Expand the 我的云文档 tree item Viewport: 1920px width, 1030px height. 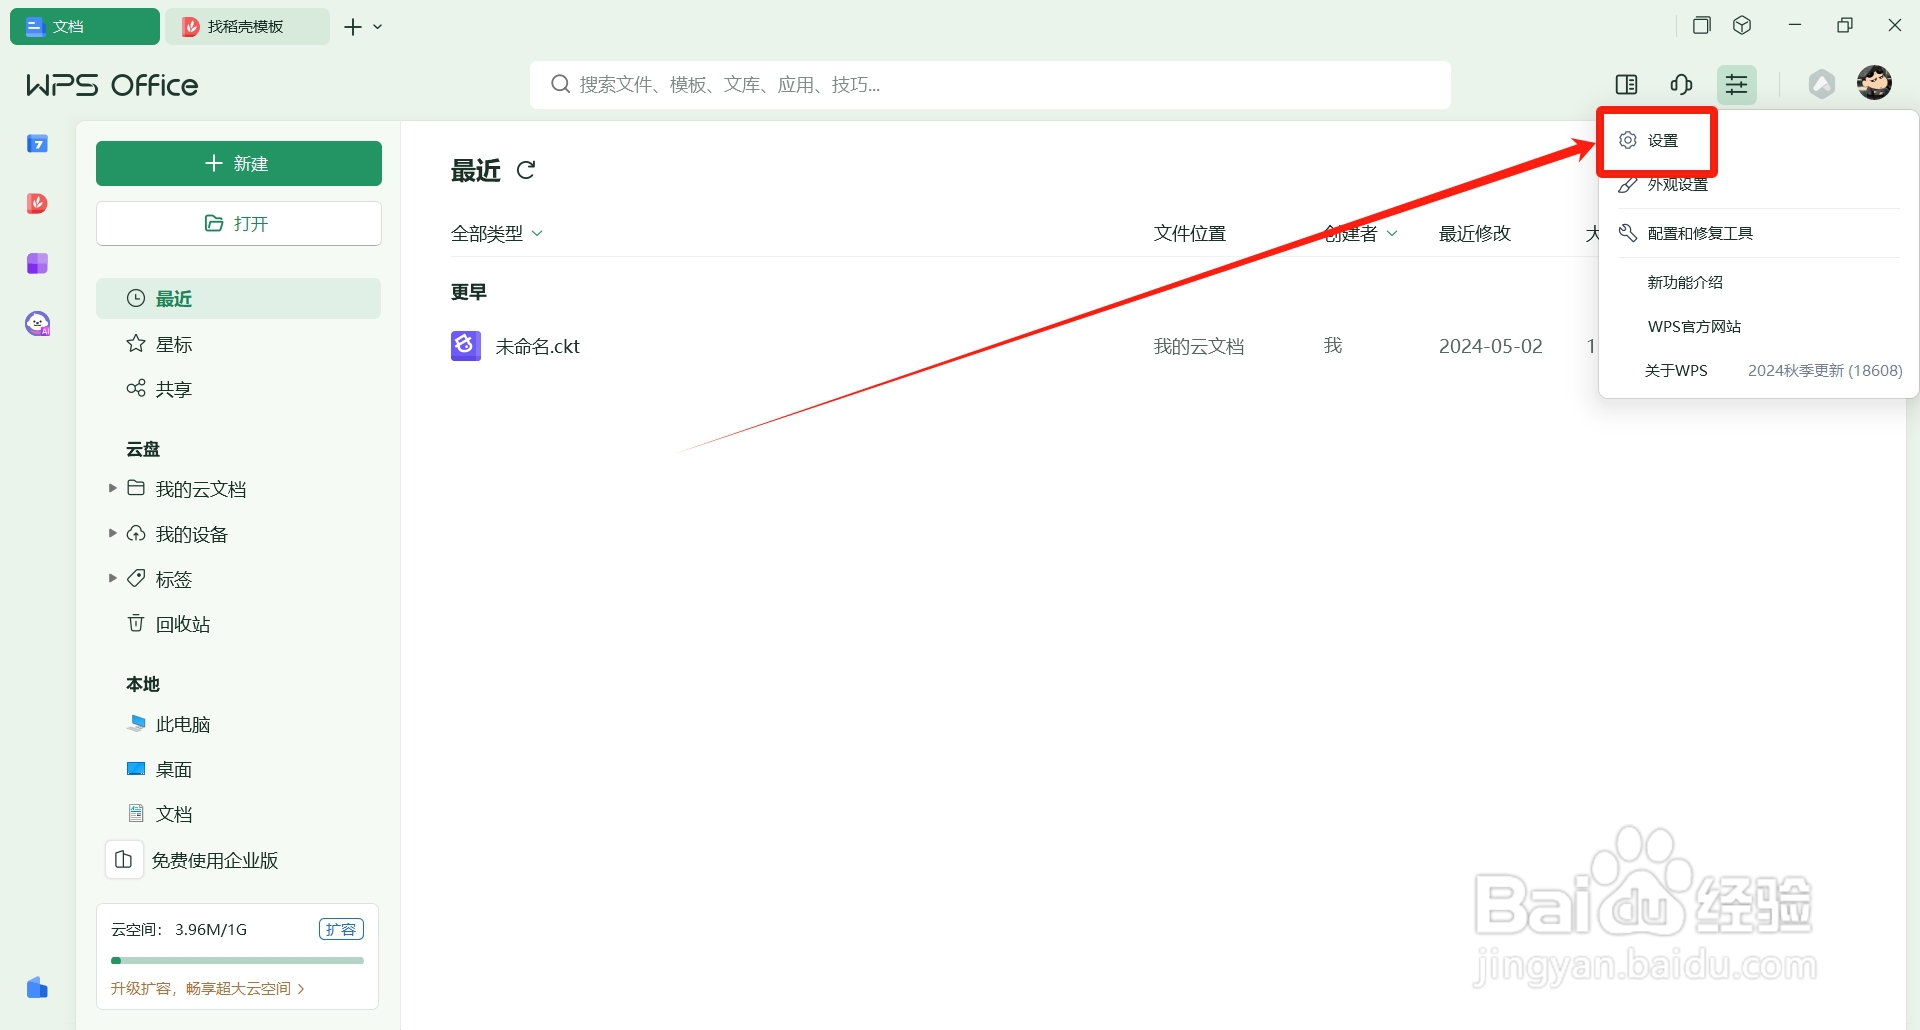tap(111, 488)
